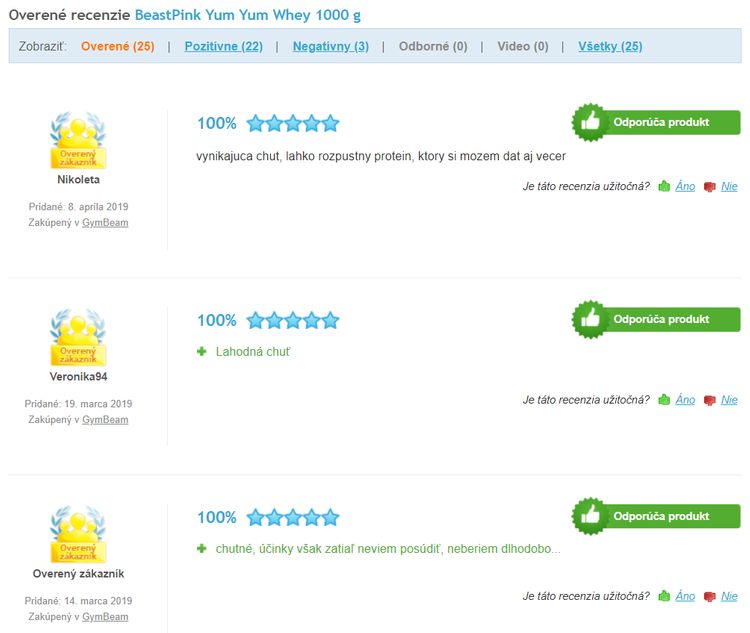Click reviewer name Overený zákazník

point(78,574)
